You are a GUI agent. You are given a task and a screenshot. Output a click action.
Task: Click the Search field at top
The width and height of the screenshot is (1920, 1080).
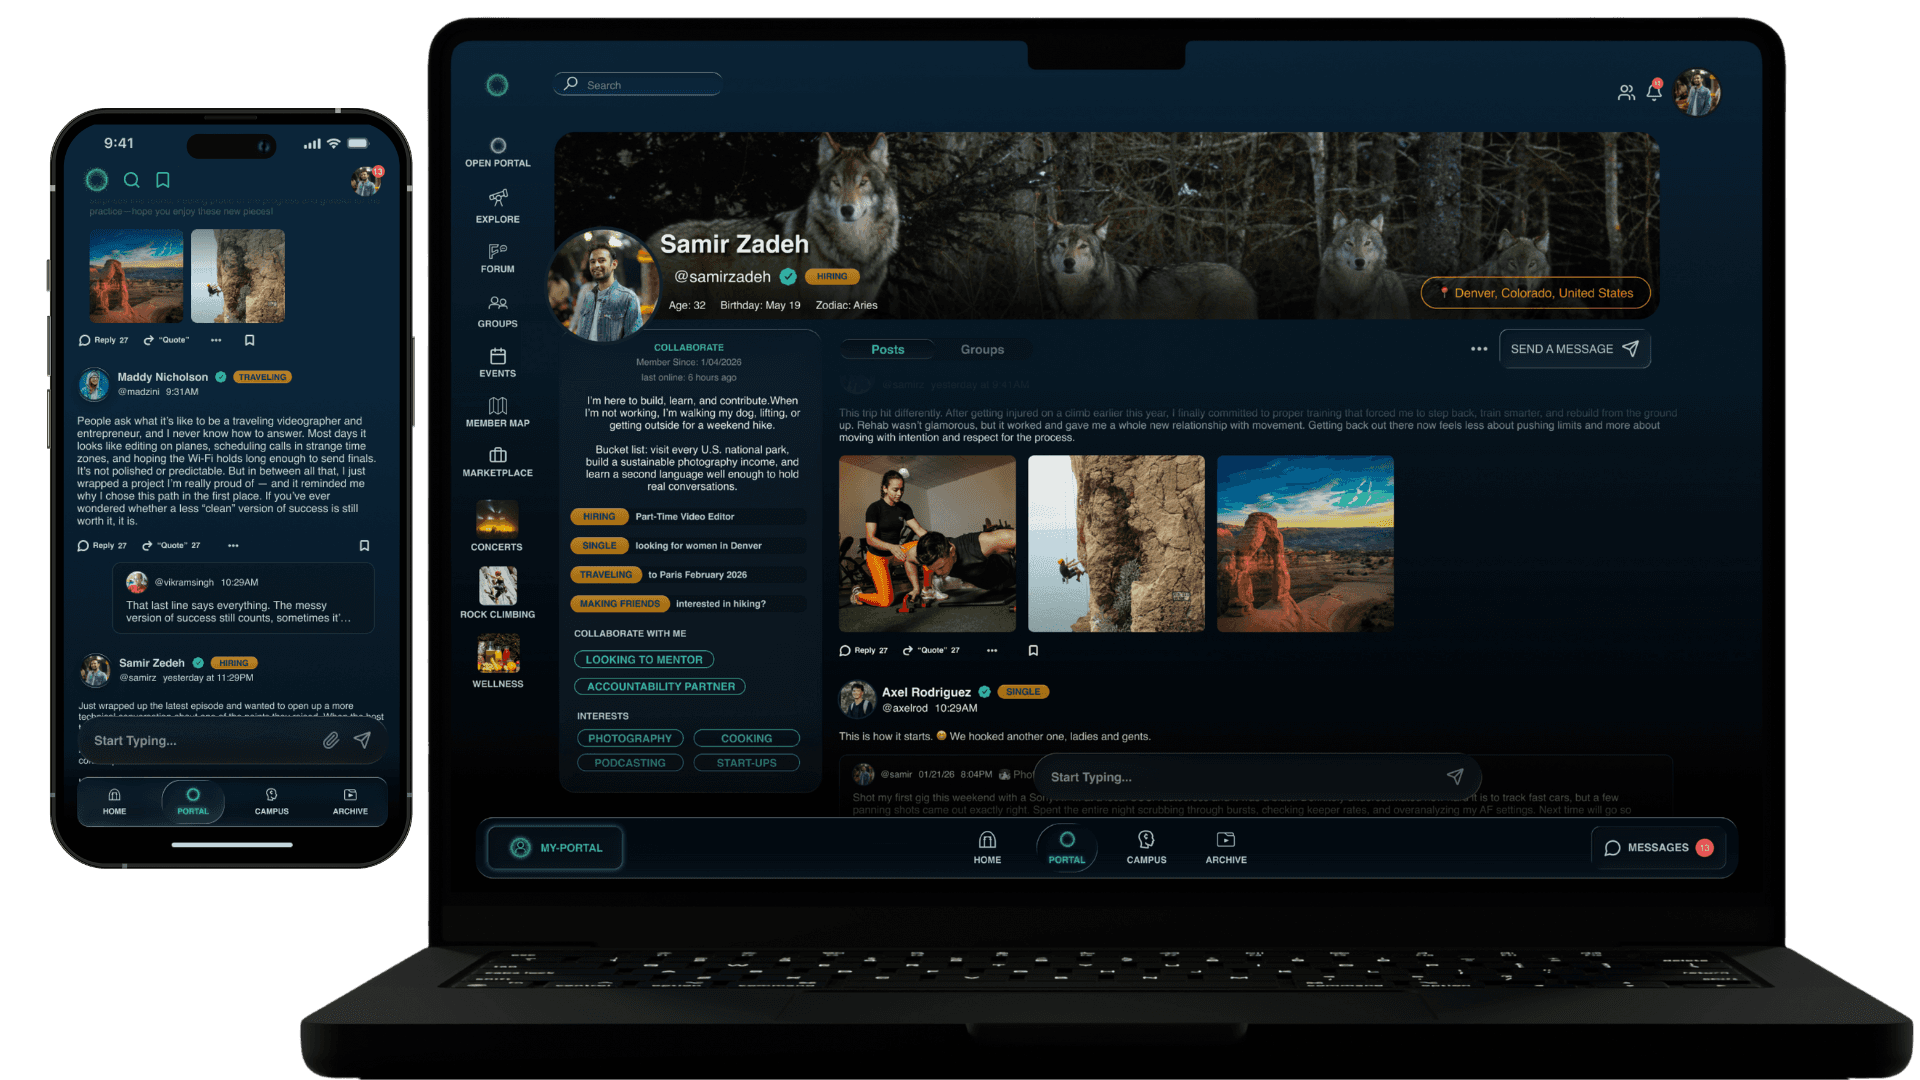(x=640, y=85)
